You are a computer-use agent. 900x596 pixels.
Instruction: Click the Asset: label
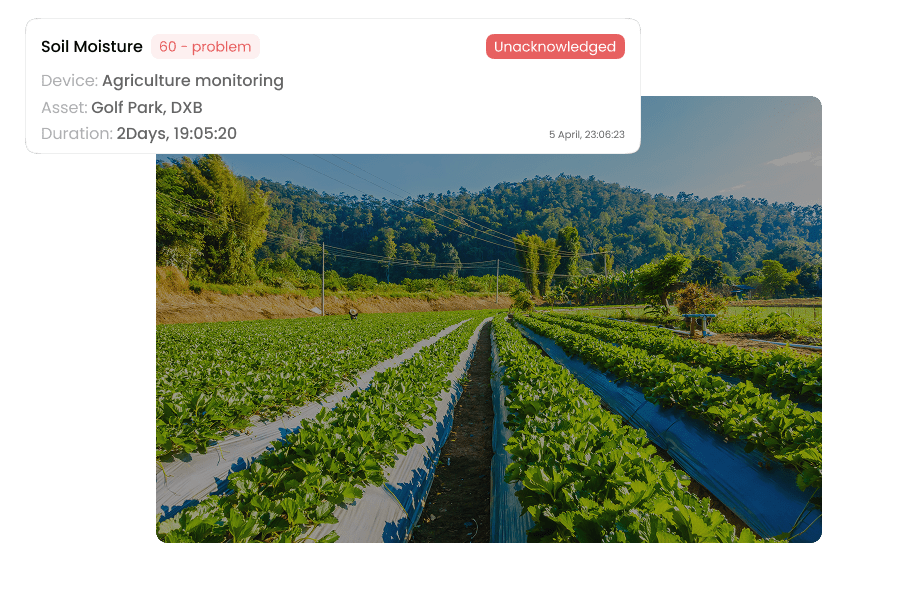click(64, 107)
